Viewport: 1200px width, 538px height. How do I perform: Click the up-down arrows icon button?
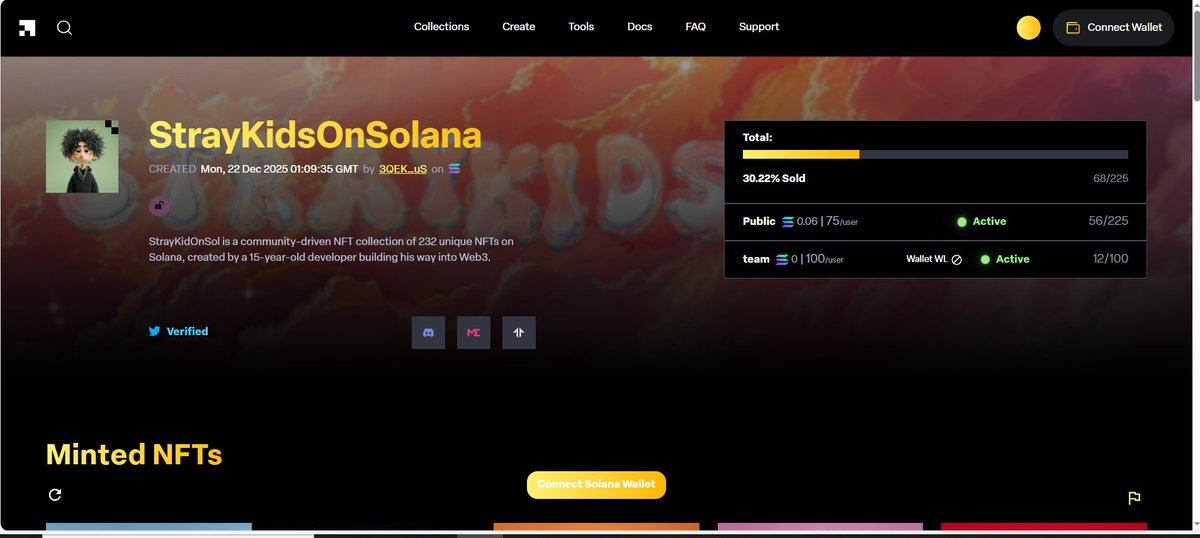click(519, 333)
